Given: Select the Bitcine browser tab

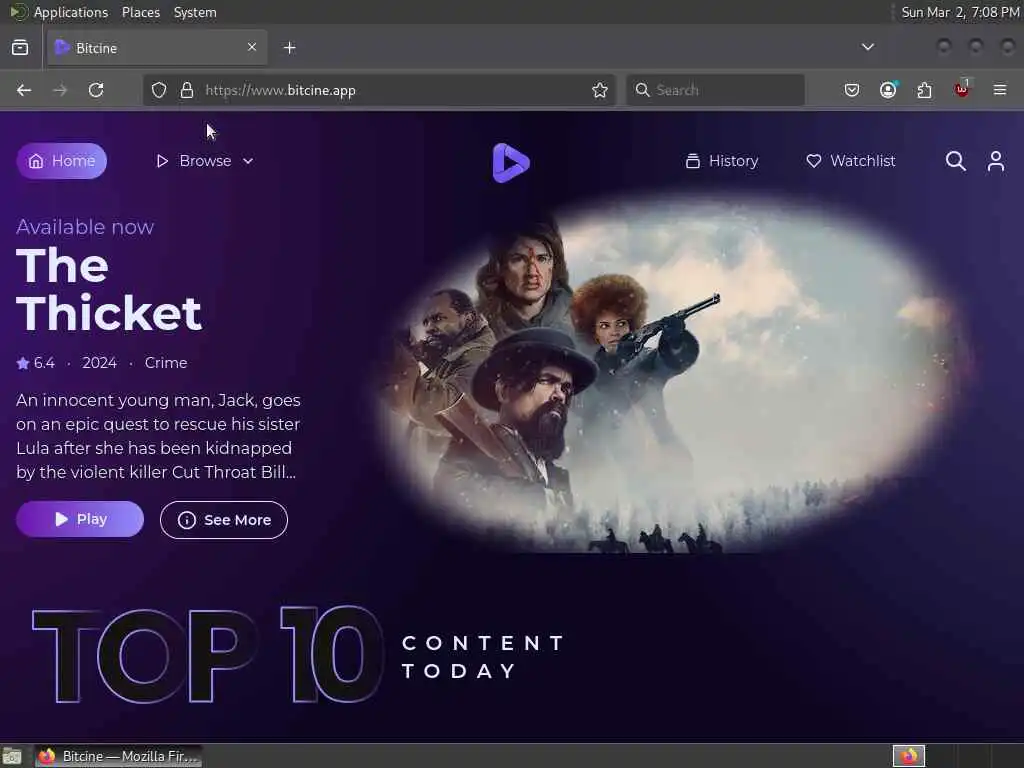Looking at the screenshot, I should click(x=157, y=48).
